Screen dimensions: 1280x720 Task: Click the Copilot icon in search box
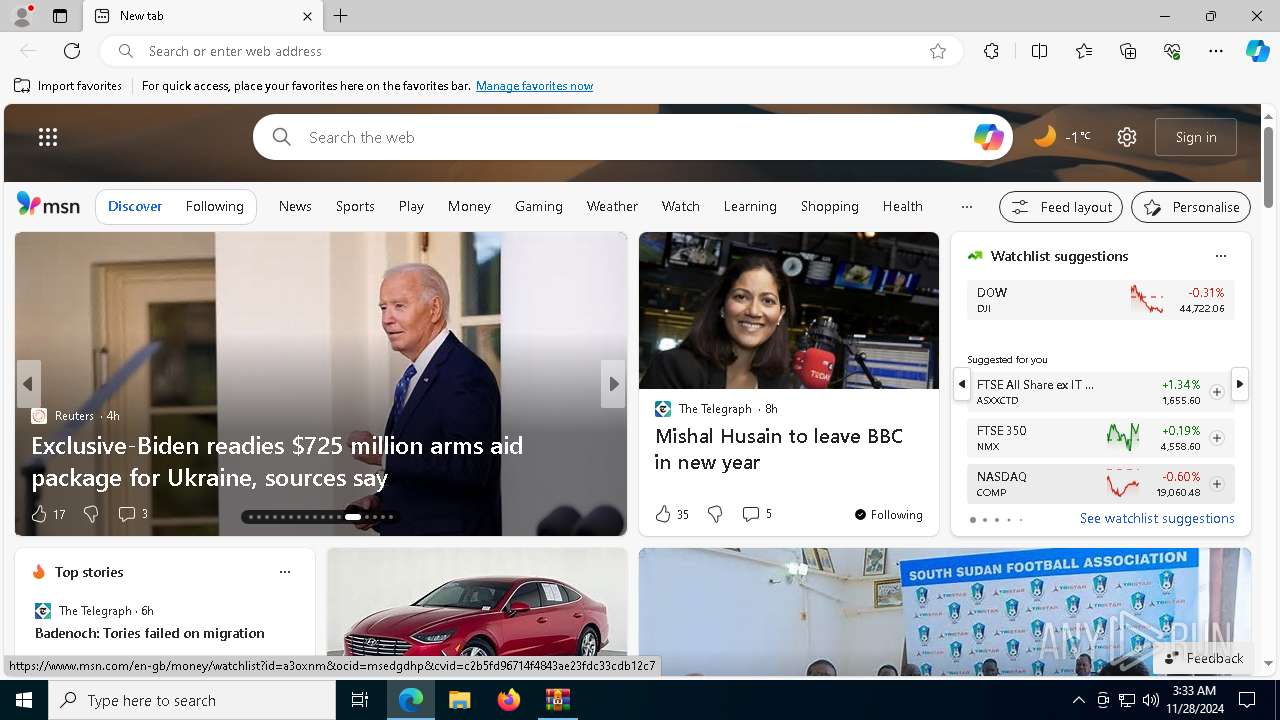coord(989,137)
